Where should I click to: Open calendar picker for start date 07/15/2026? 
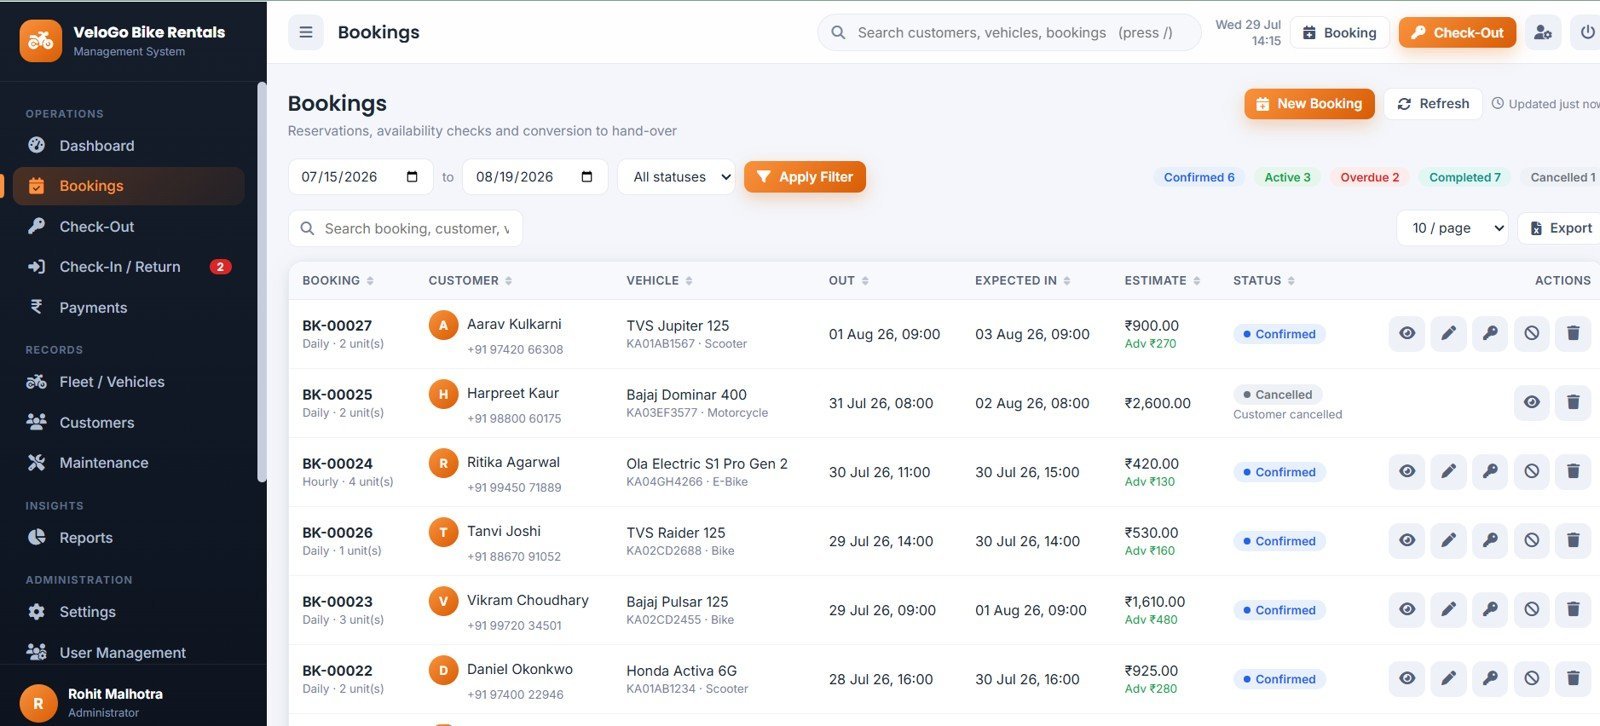click(x=412, y=177)
